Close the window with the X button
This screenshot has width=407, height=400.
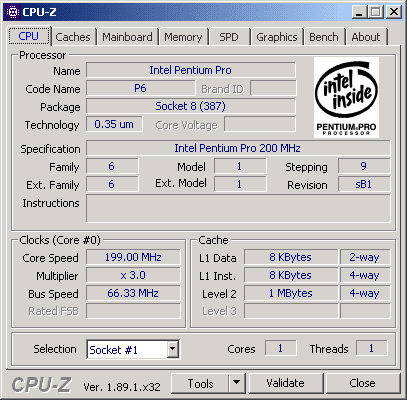pos(394,12)
